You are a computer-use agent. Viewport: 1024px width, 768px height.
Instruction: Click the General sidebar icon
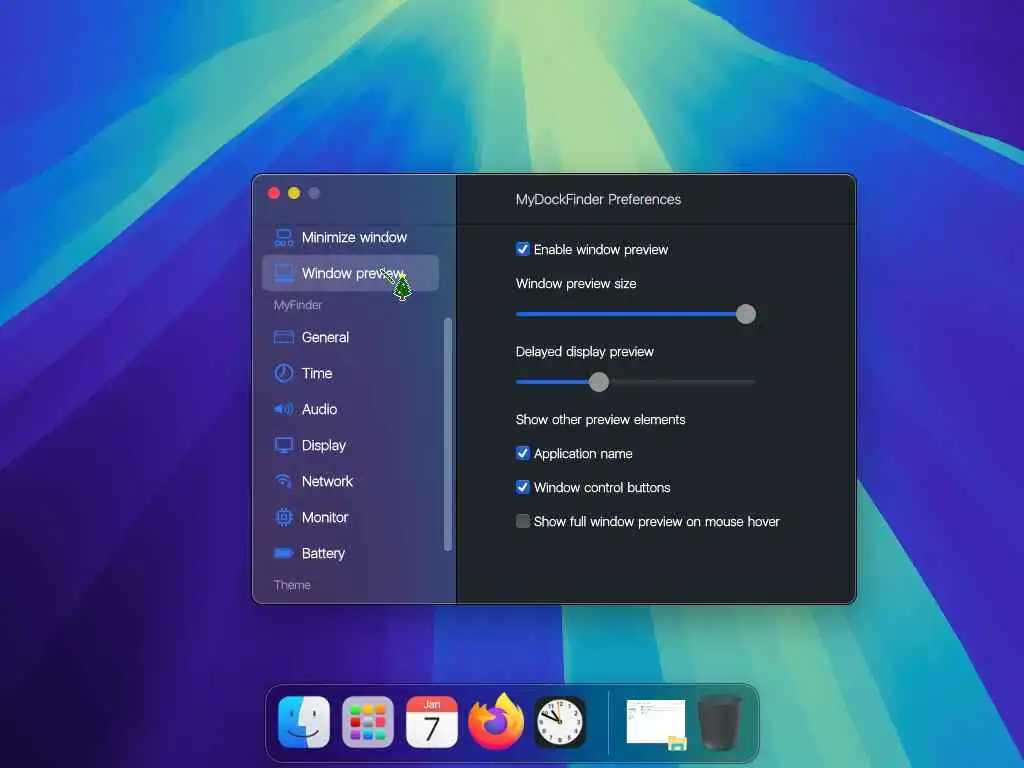[283, 337]
